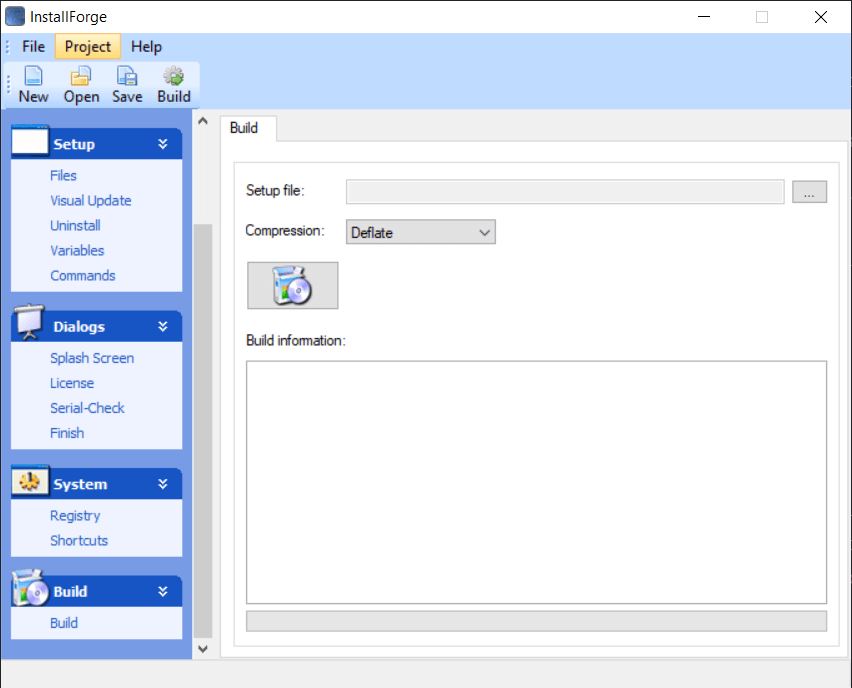Screen dimensions: 852x688
Task: Open the License dialog page
Action: (x=72, y=383)
